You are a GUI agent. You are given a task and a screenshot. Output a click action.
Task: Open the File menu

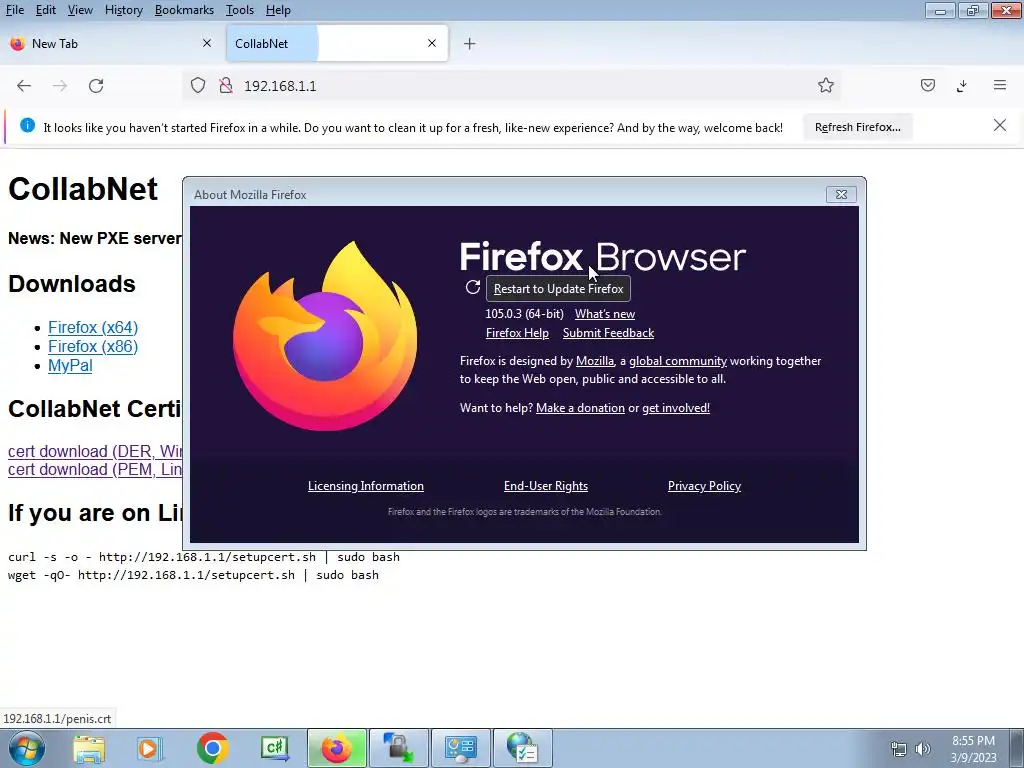[x=14, y=10]
